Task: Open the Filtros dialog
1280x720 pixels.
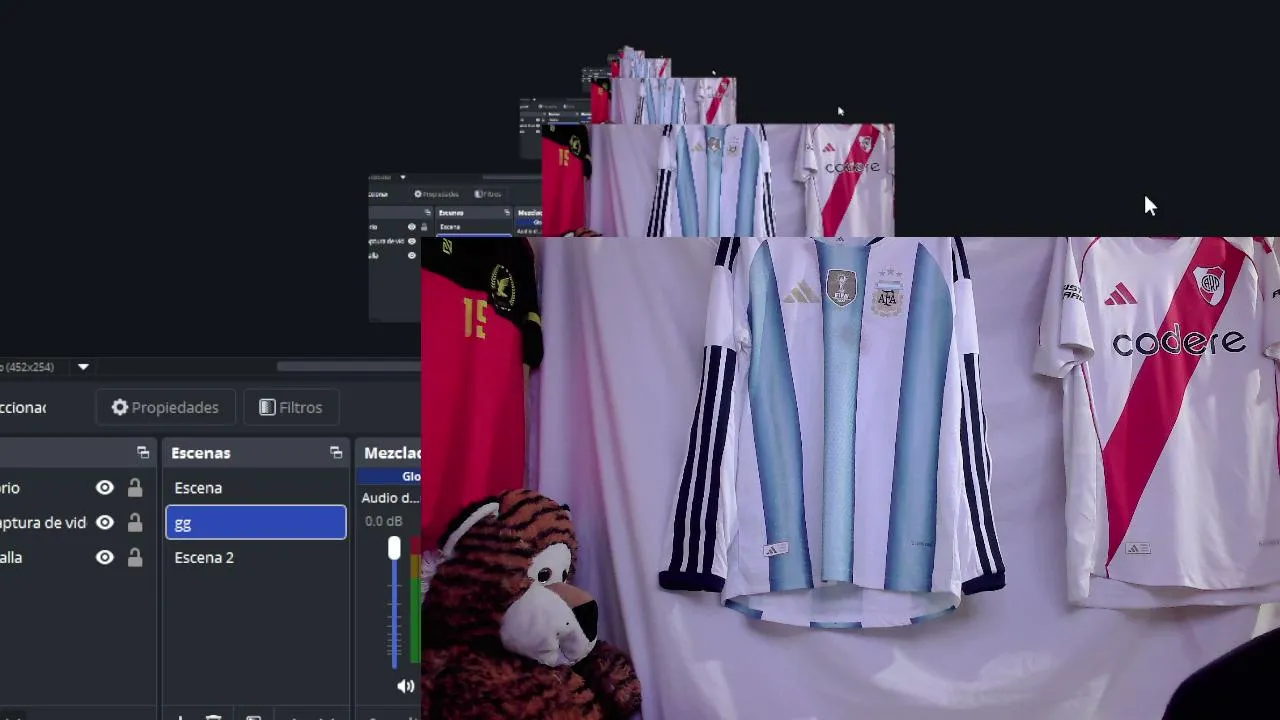Action: click(x=291, y=407)
